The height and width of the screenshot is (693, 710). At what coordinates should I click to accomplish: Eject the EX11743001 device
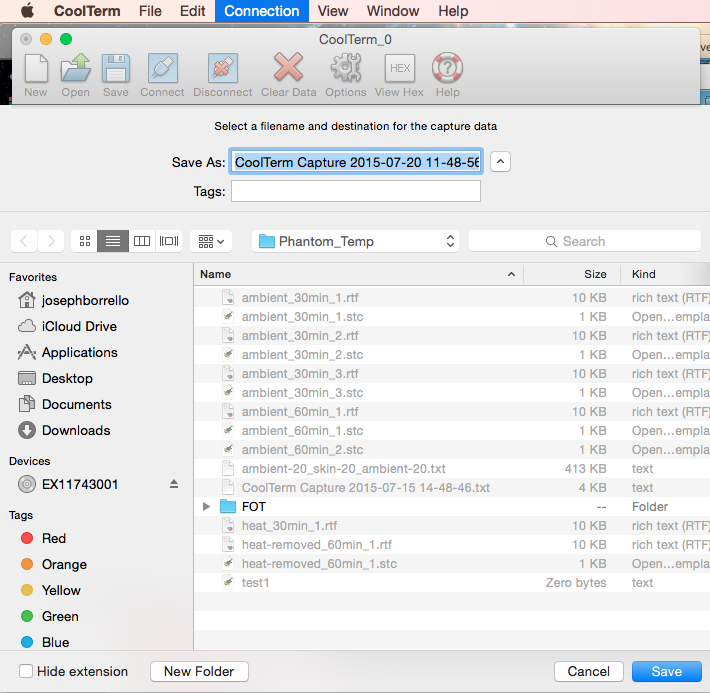[174, 484]
